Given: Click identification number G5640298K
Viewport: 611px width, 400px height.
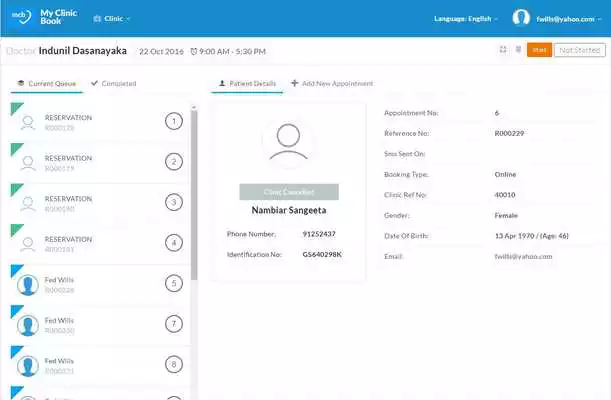Looking at the screenshot, I should 322,254.
